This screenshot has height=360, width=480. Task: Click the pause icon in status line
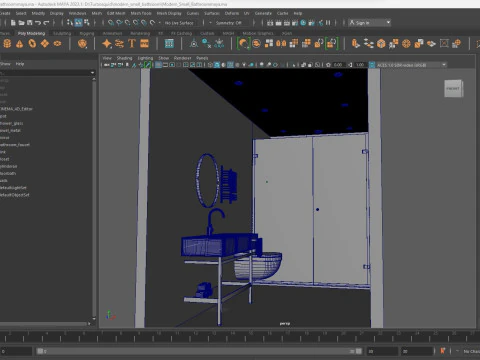[x=328, y=23]
